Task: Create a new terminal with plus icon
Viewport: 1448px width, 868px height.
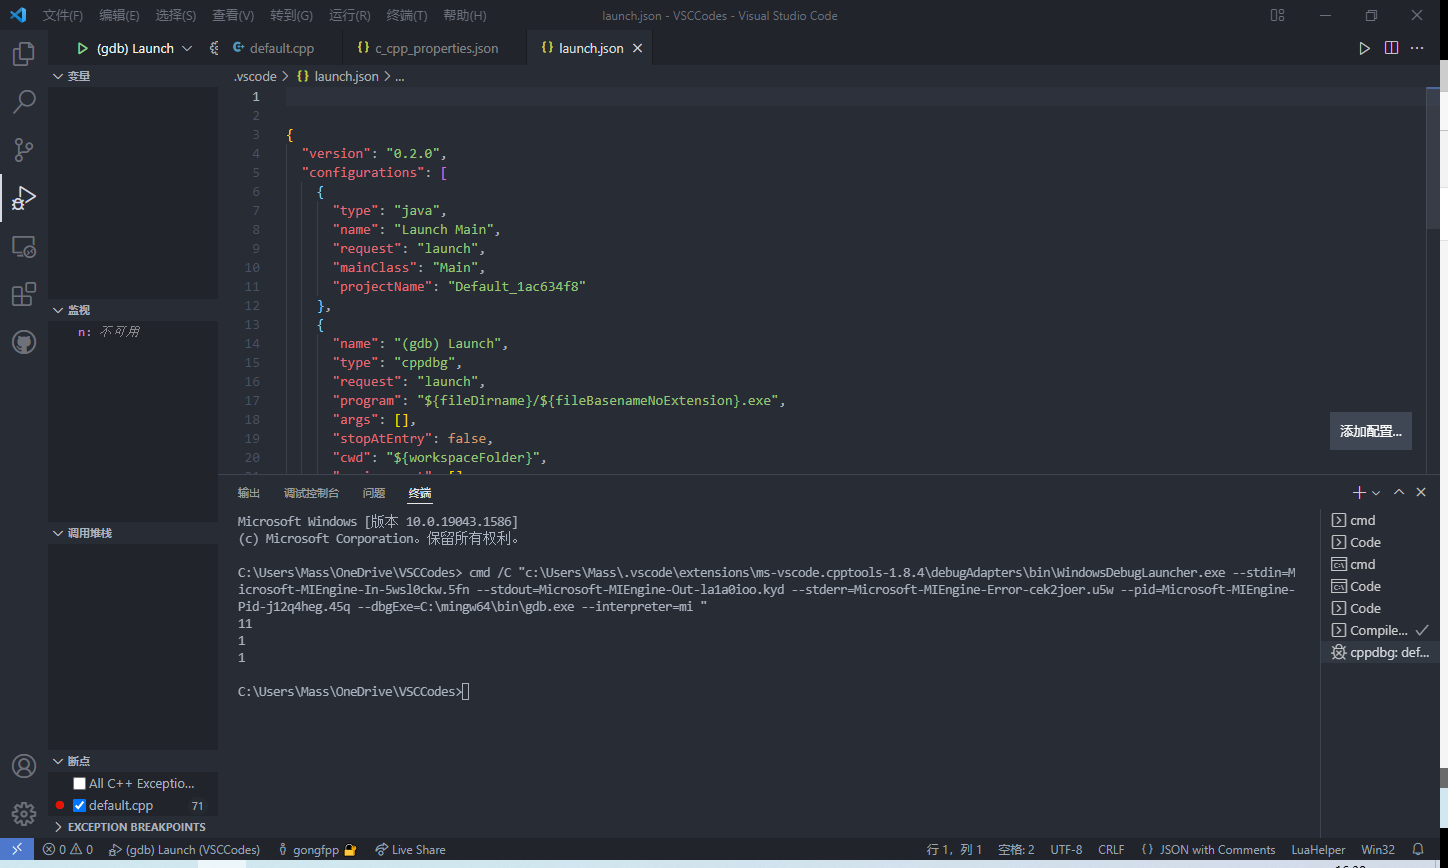Action: pos(1359,492)
